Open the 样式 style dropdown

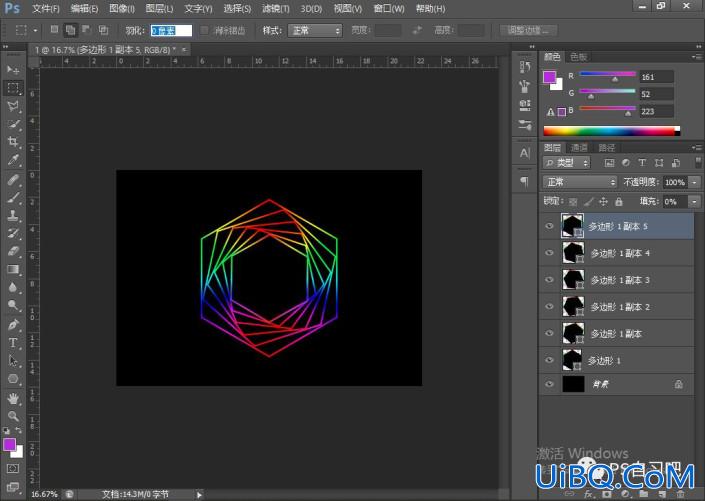pyautogui.click(x=315, y=31)
